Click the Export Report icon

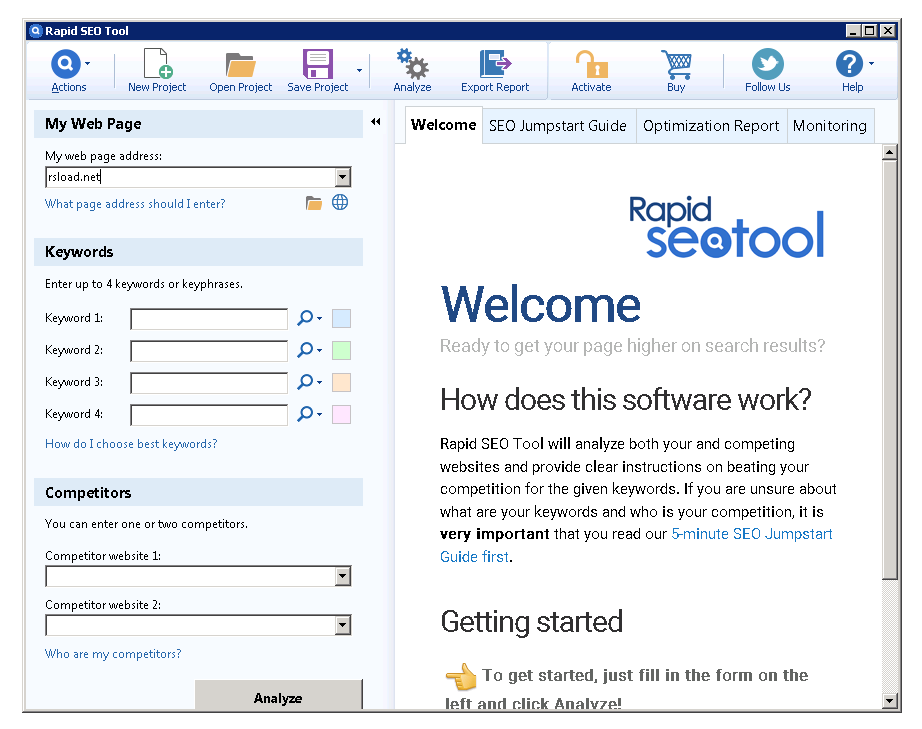pyautogui.click(x=495, y=62)
